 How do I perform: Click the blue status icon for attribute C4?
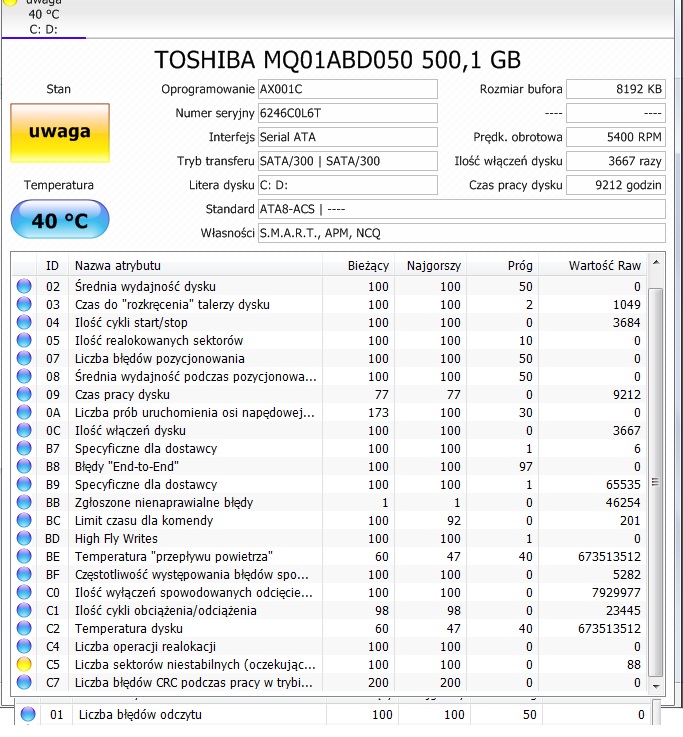click(24, 646)
